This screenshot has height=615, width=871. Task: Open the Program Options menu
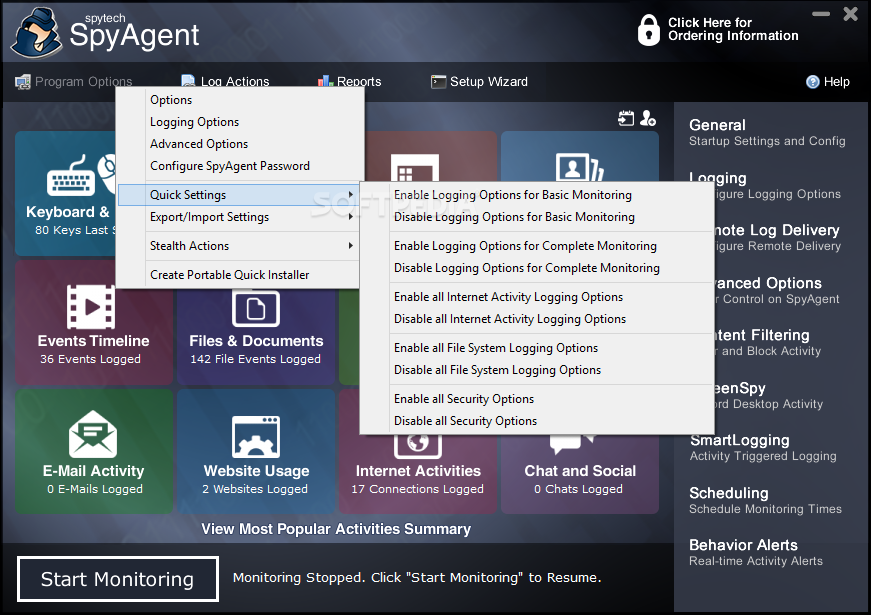[74, 82]
